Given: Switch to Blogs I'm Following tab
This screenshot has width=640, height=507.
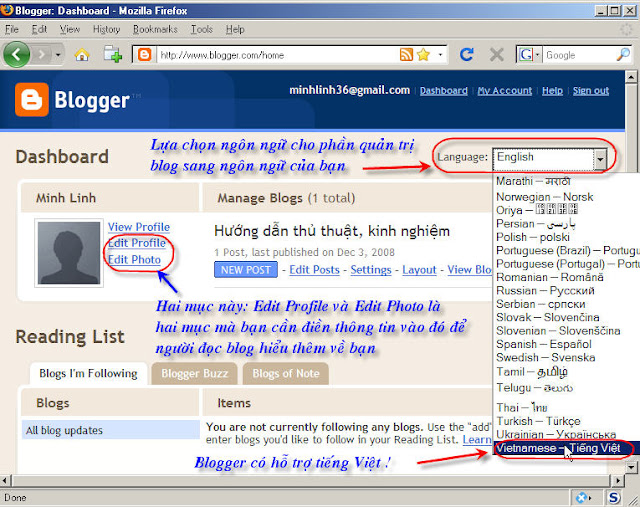Looking at the screenshot, I should [x=88, y=374].
